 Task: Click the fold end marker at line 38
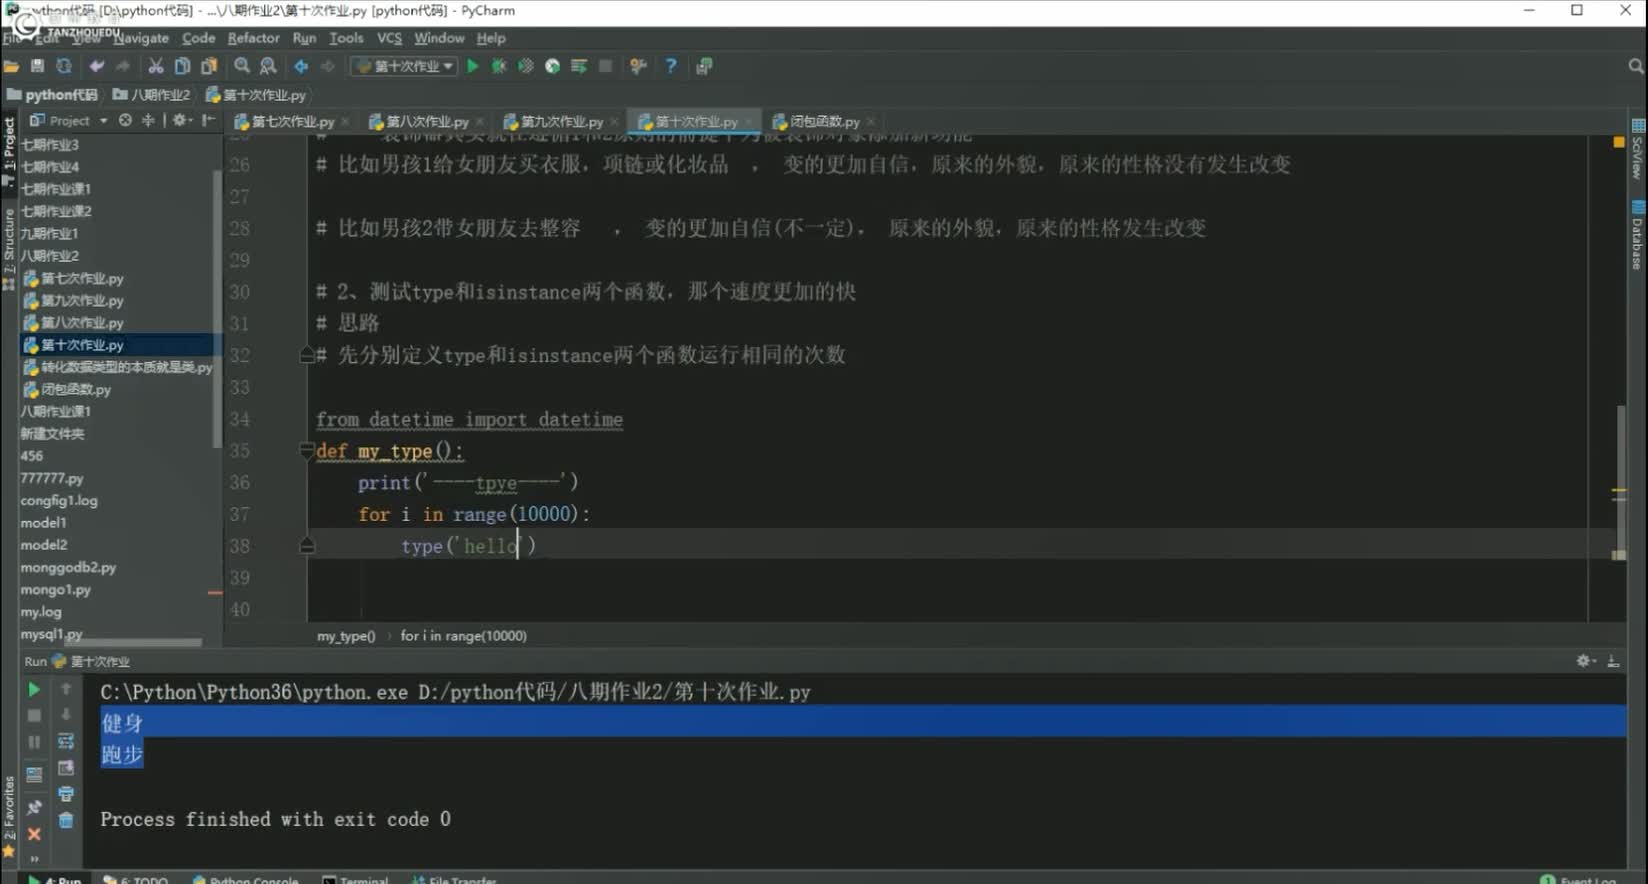coord(307,546)
